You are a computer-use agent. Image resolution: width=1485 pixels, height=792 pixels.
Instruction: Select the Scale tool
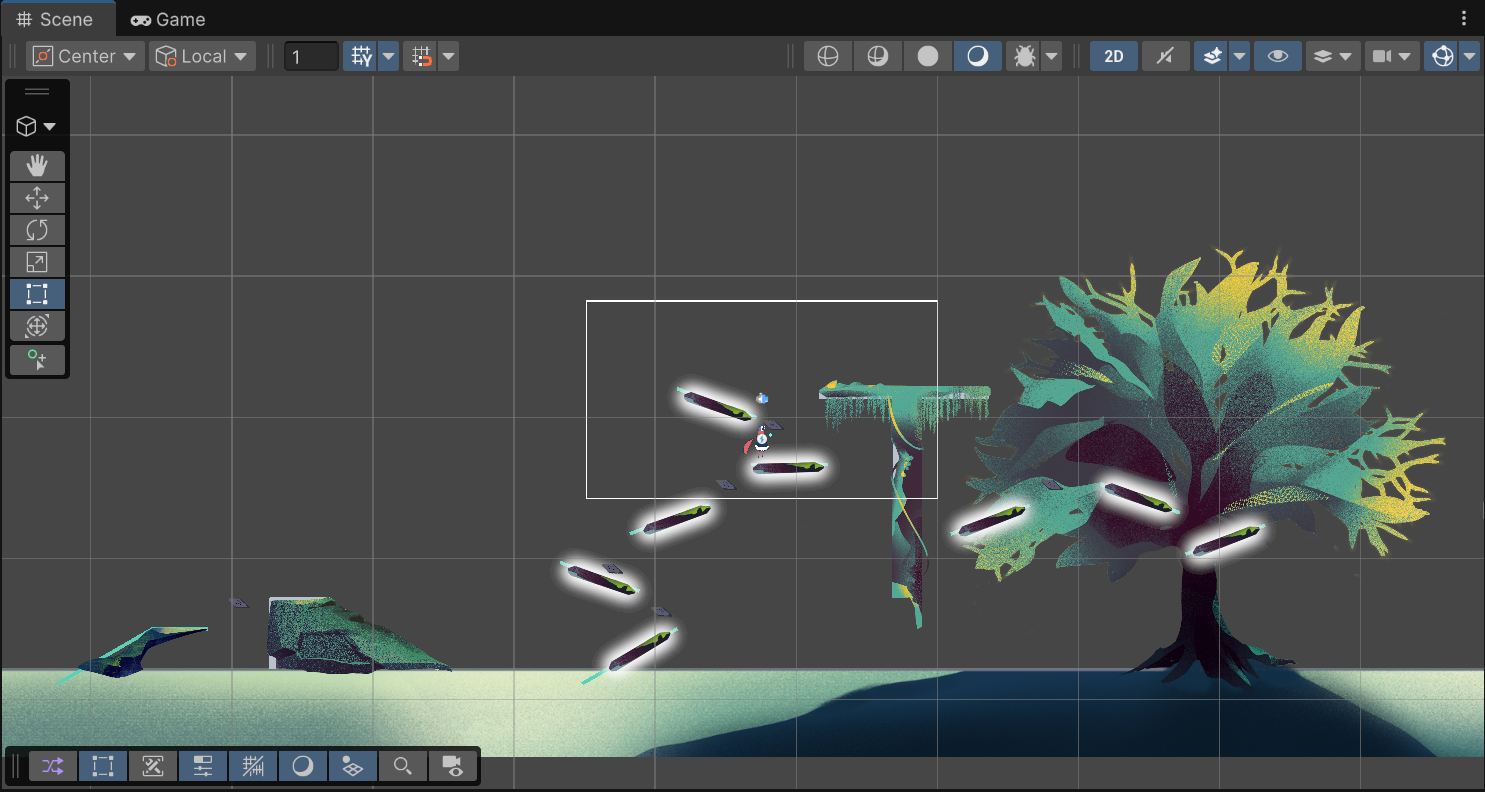pyautogui.click(x=37, y=262)
